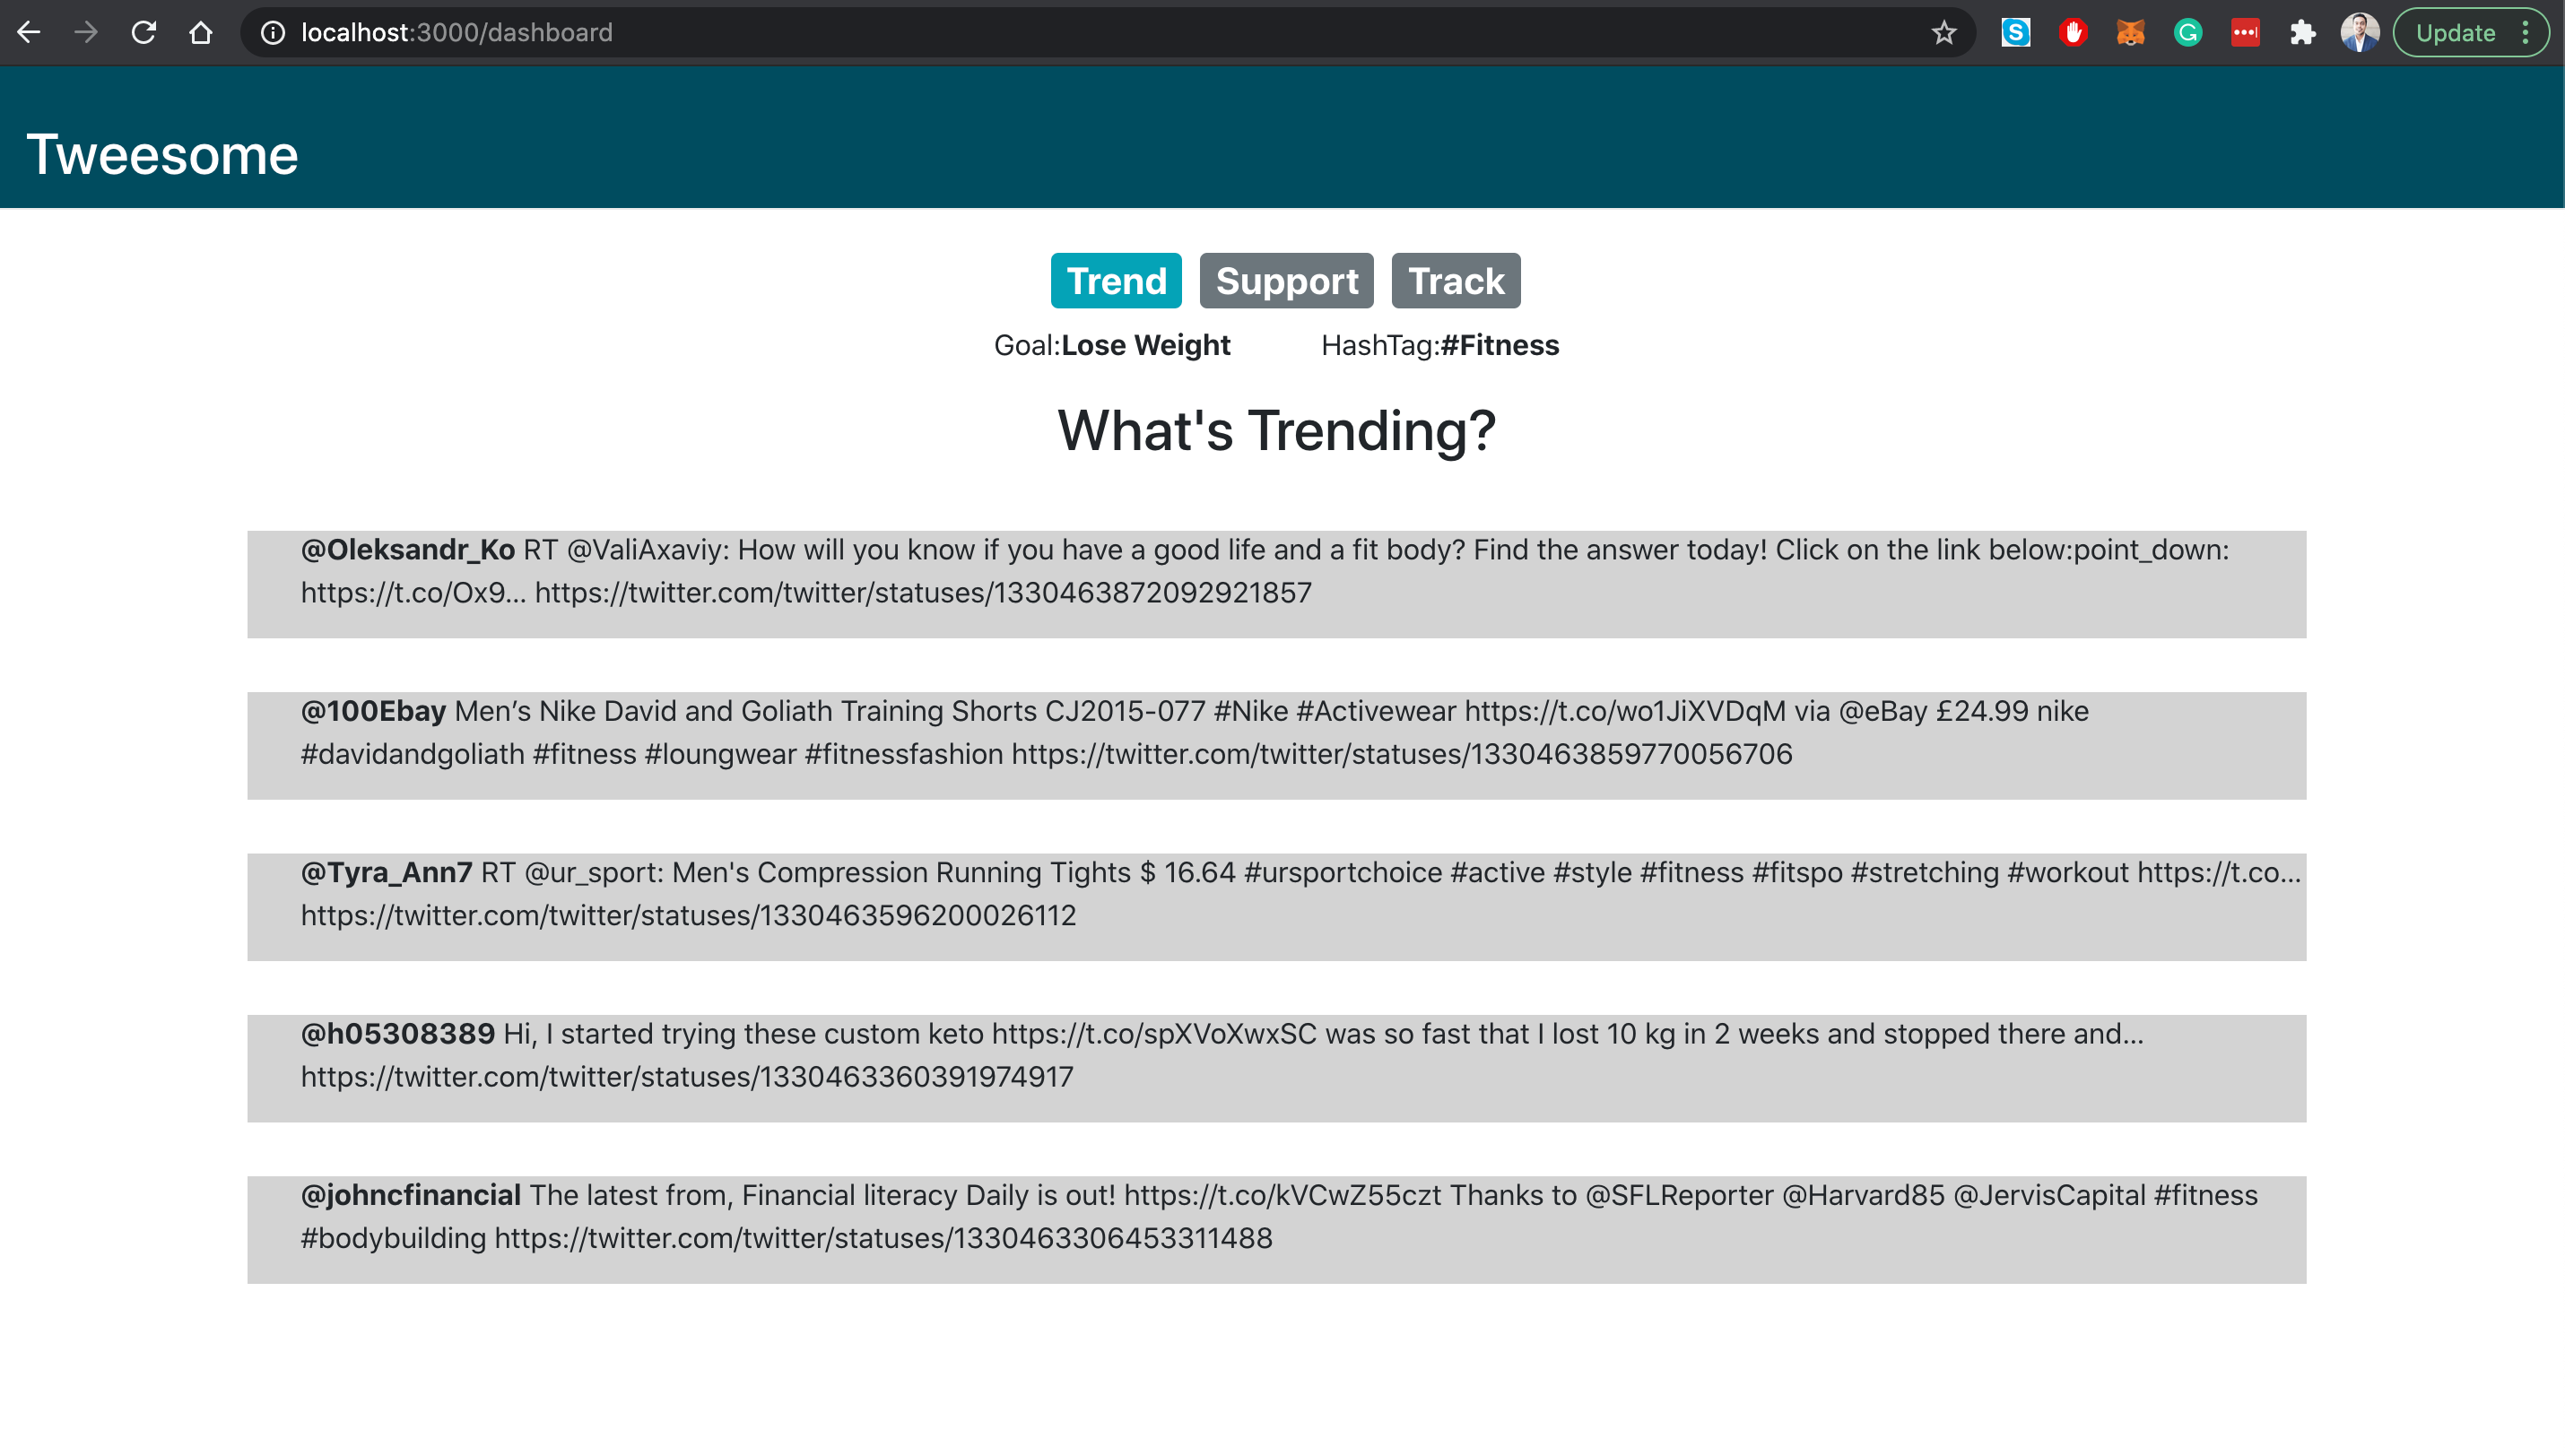Image resolution: width=2565 pixels, height=1456 pixels.
Task: Open the Skype extension icon
Action: click(x=2015, y=32)
